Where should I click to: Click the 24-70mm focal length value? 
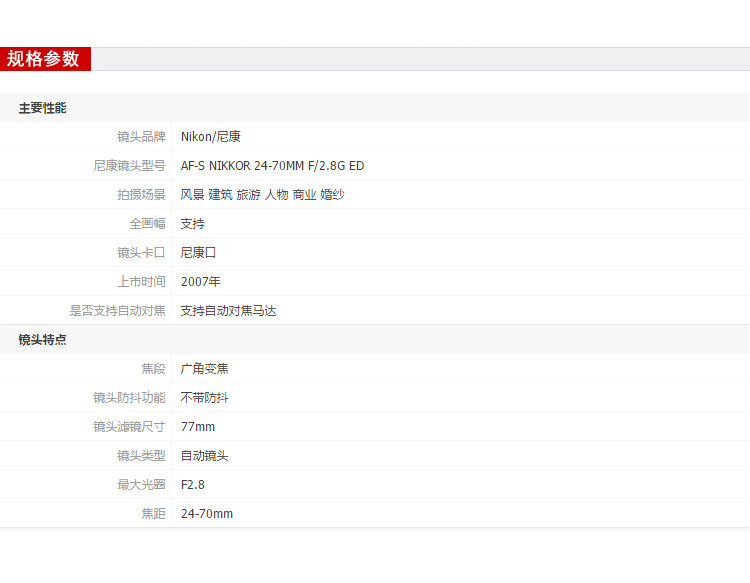coord(207,514)
